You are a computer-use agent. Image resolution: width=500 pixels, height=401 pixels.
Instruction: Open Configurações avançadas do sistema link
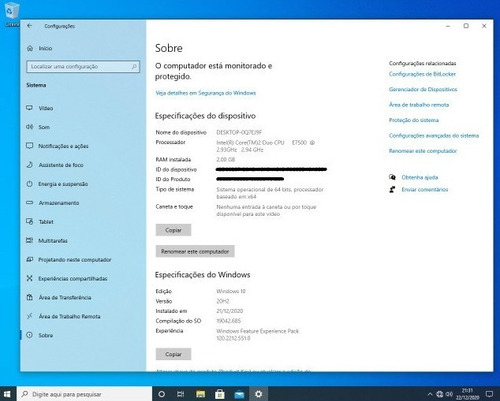point(434,136)
